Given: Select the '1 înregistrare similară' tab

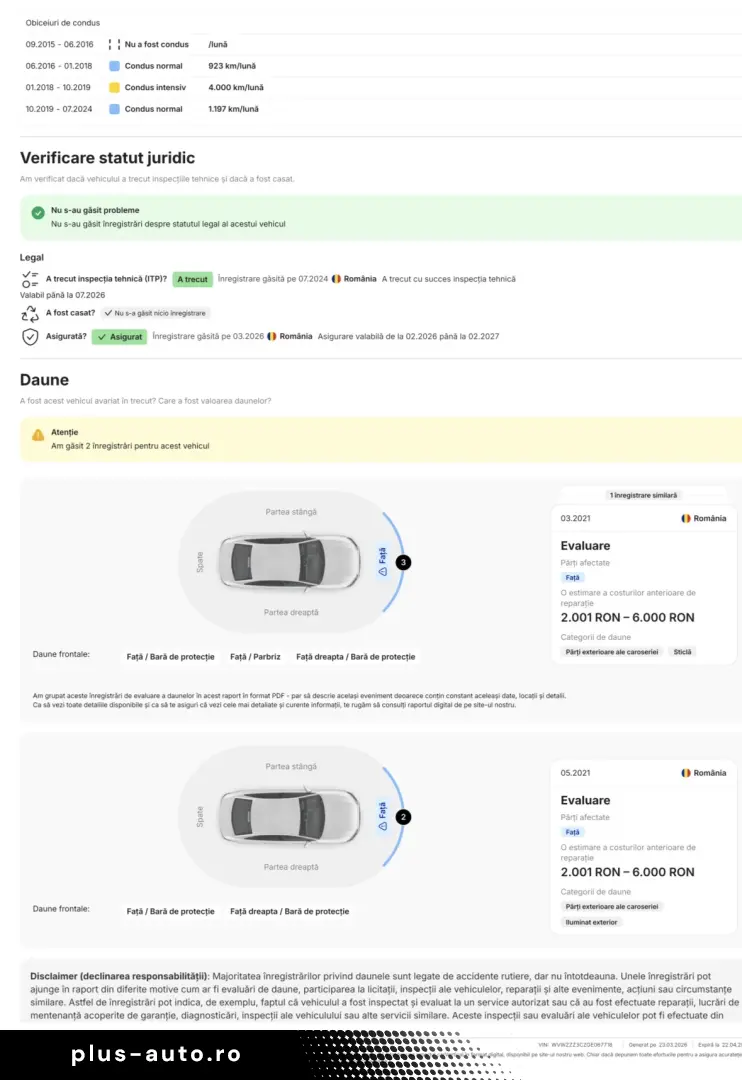Looking at the screenshot, I should point(643,495).
